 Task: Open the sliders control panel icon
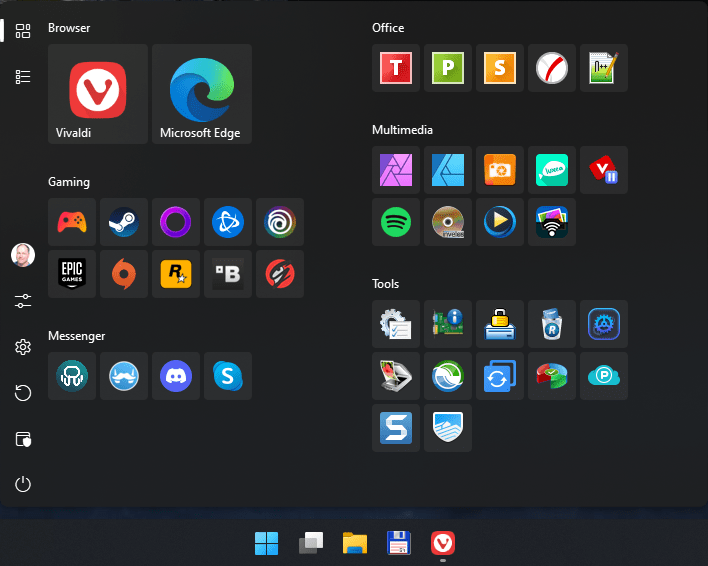click(23, 301)
